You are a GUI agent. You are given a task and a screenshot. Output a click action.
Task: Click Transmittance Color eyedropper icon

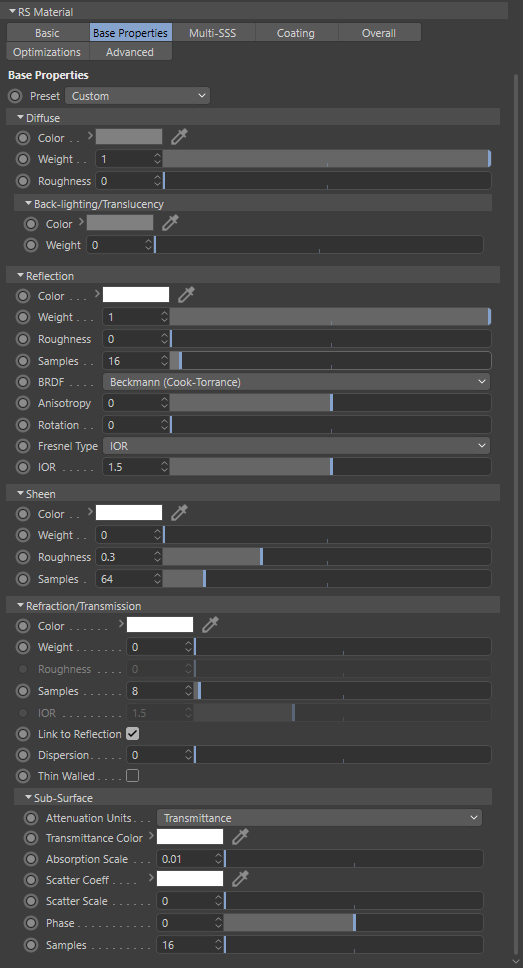point(240,837)
